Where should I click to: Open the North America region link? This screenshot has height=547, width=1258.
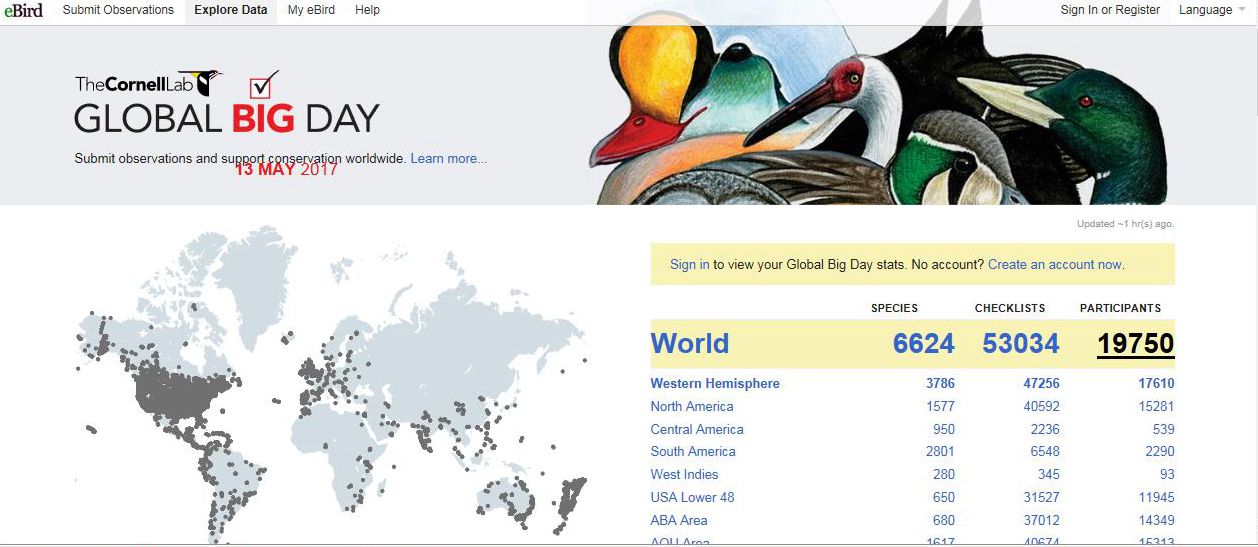(691, 407)
